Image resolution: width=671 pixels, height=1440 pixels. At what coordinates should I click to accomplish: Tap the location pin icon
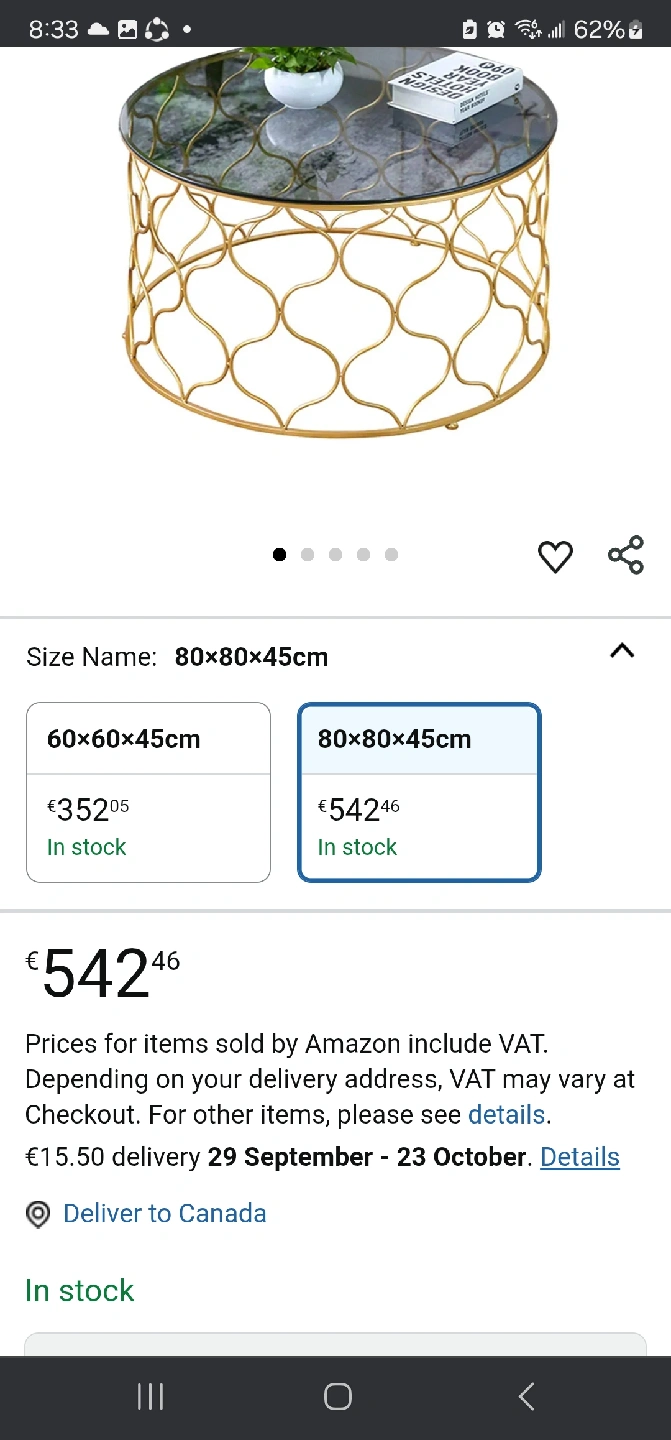pos(38,1214)
